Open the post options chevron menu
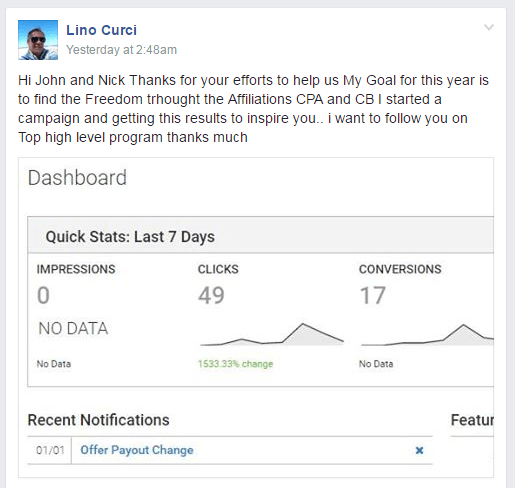The height and width of the screenshot is (488, 515). tap(489, 27)
